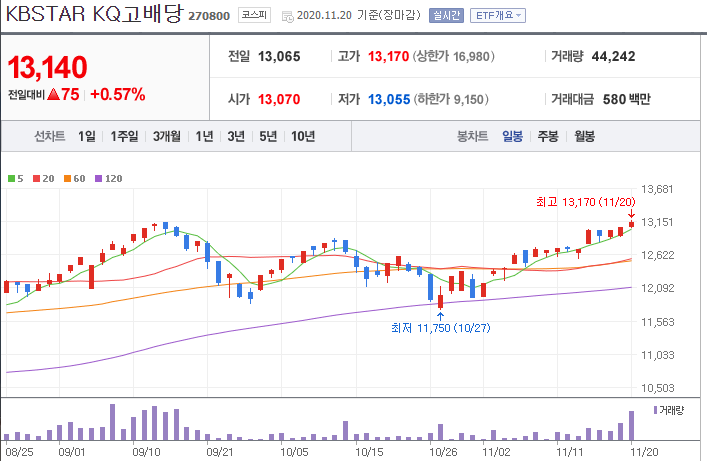The image size is (707, 461).
Task: Click the 하한가 9,150 text
Action: 451,99
